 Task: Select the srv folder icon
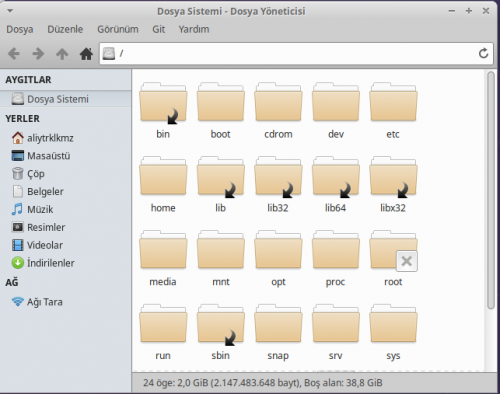click(336, 323)
